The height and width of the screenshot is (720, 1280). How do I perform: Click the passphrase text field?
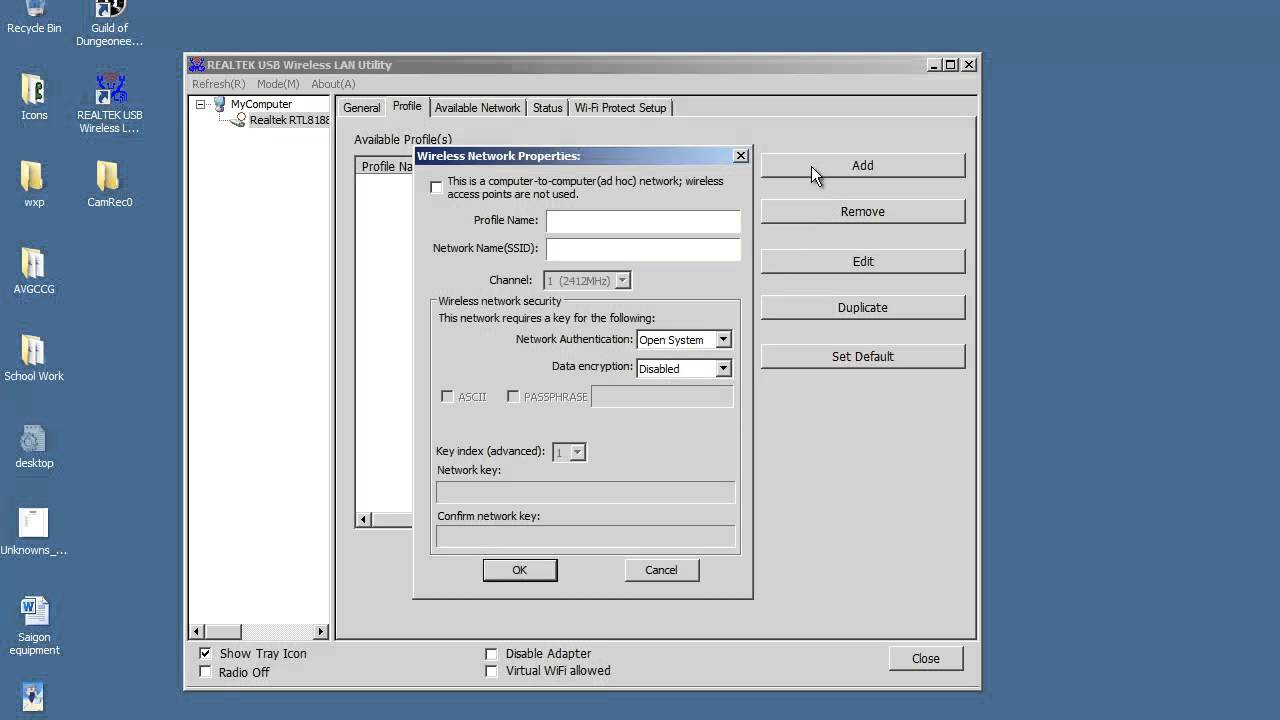tap(662, 397)
